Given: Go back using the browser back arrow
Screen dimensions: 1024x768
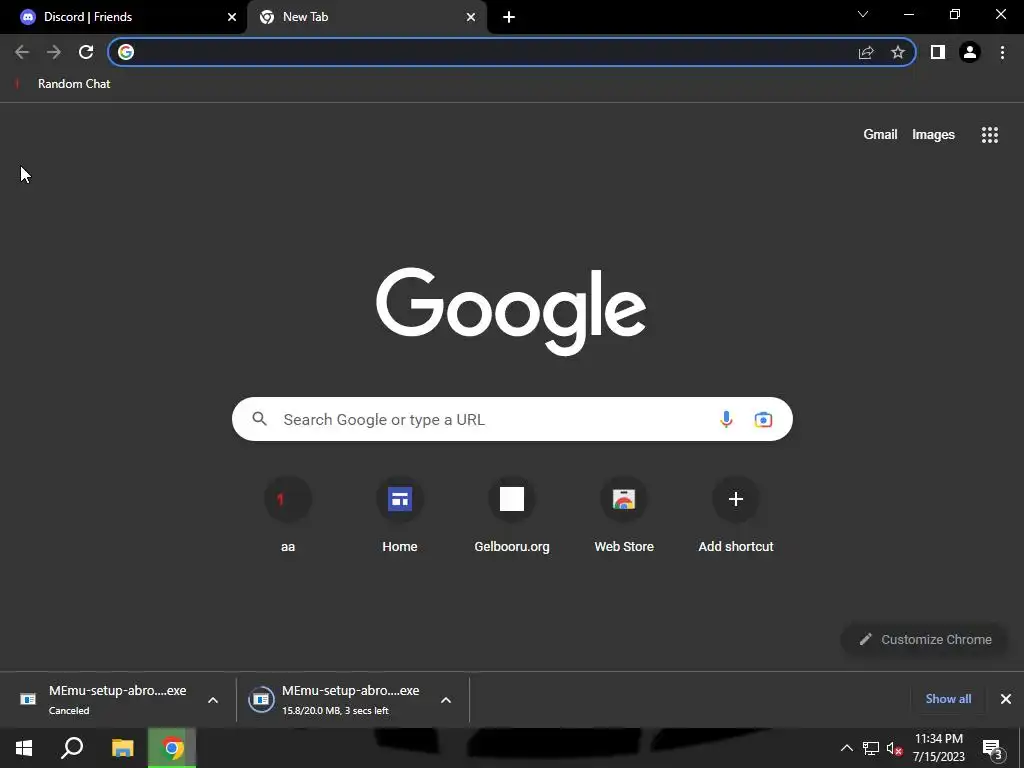Looking at the screenshot, I should 22,52.
